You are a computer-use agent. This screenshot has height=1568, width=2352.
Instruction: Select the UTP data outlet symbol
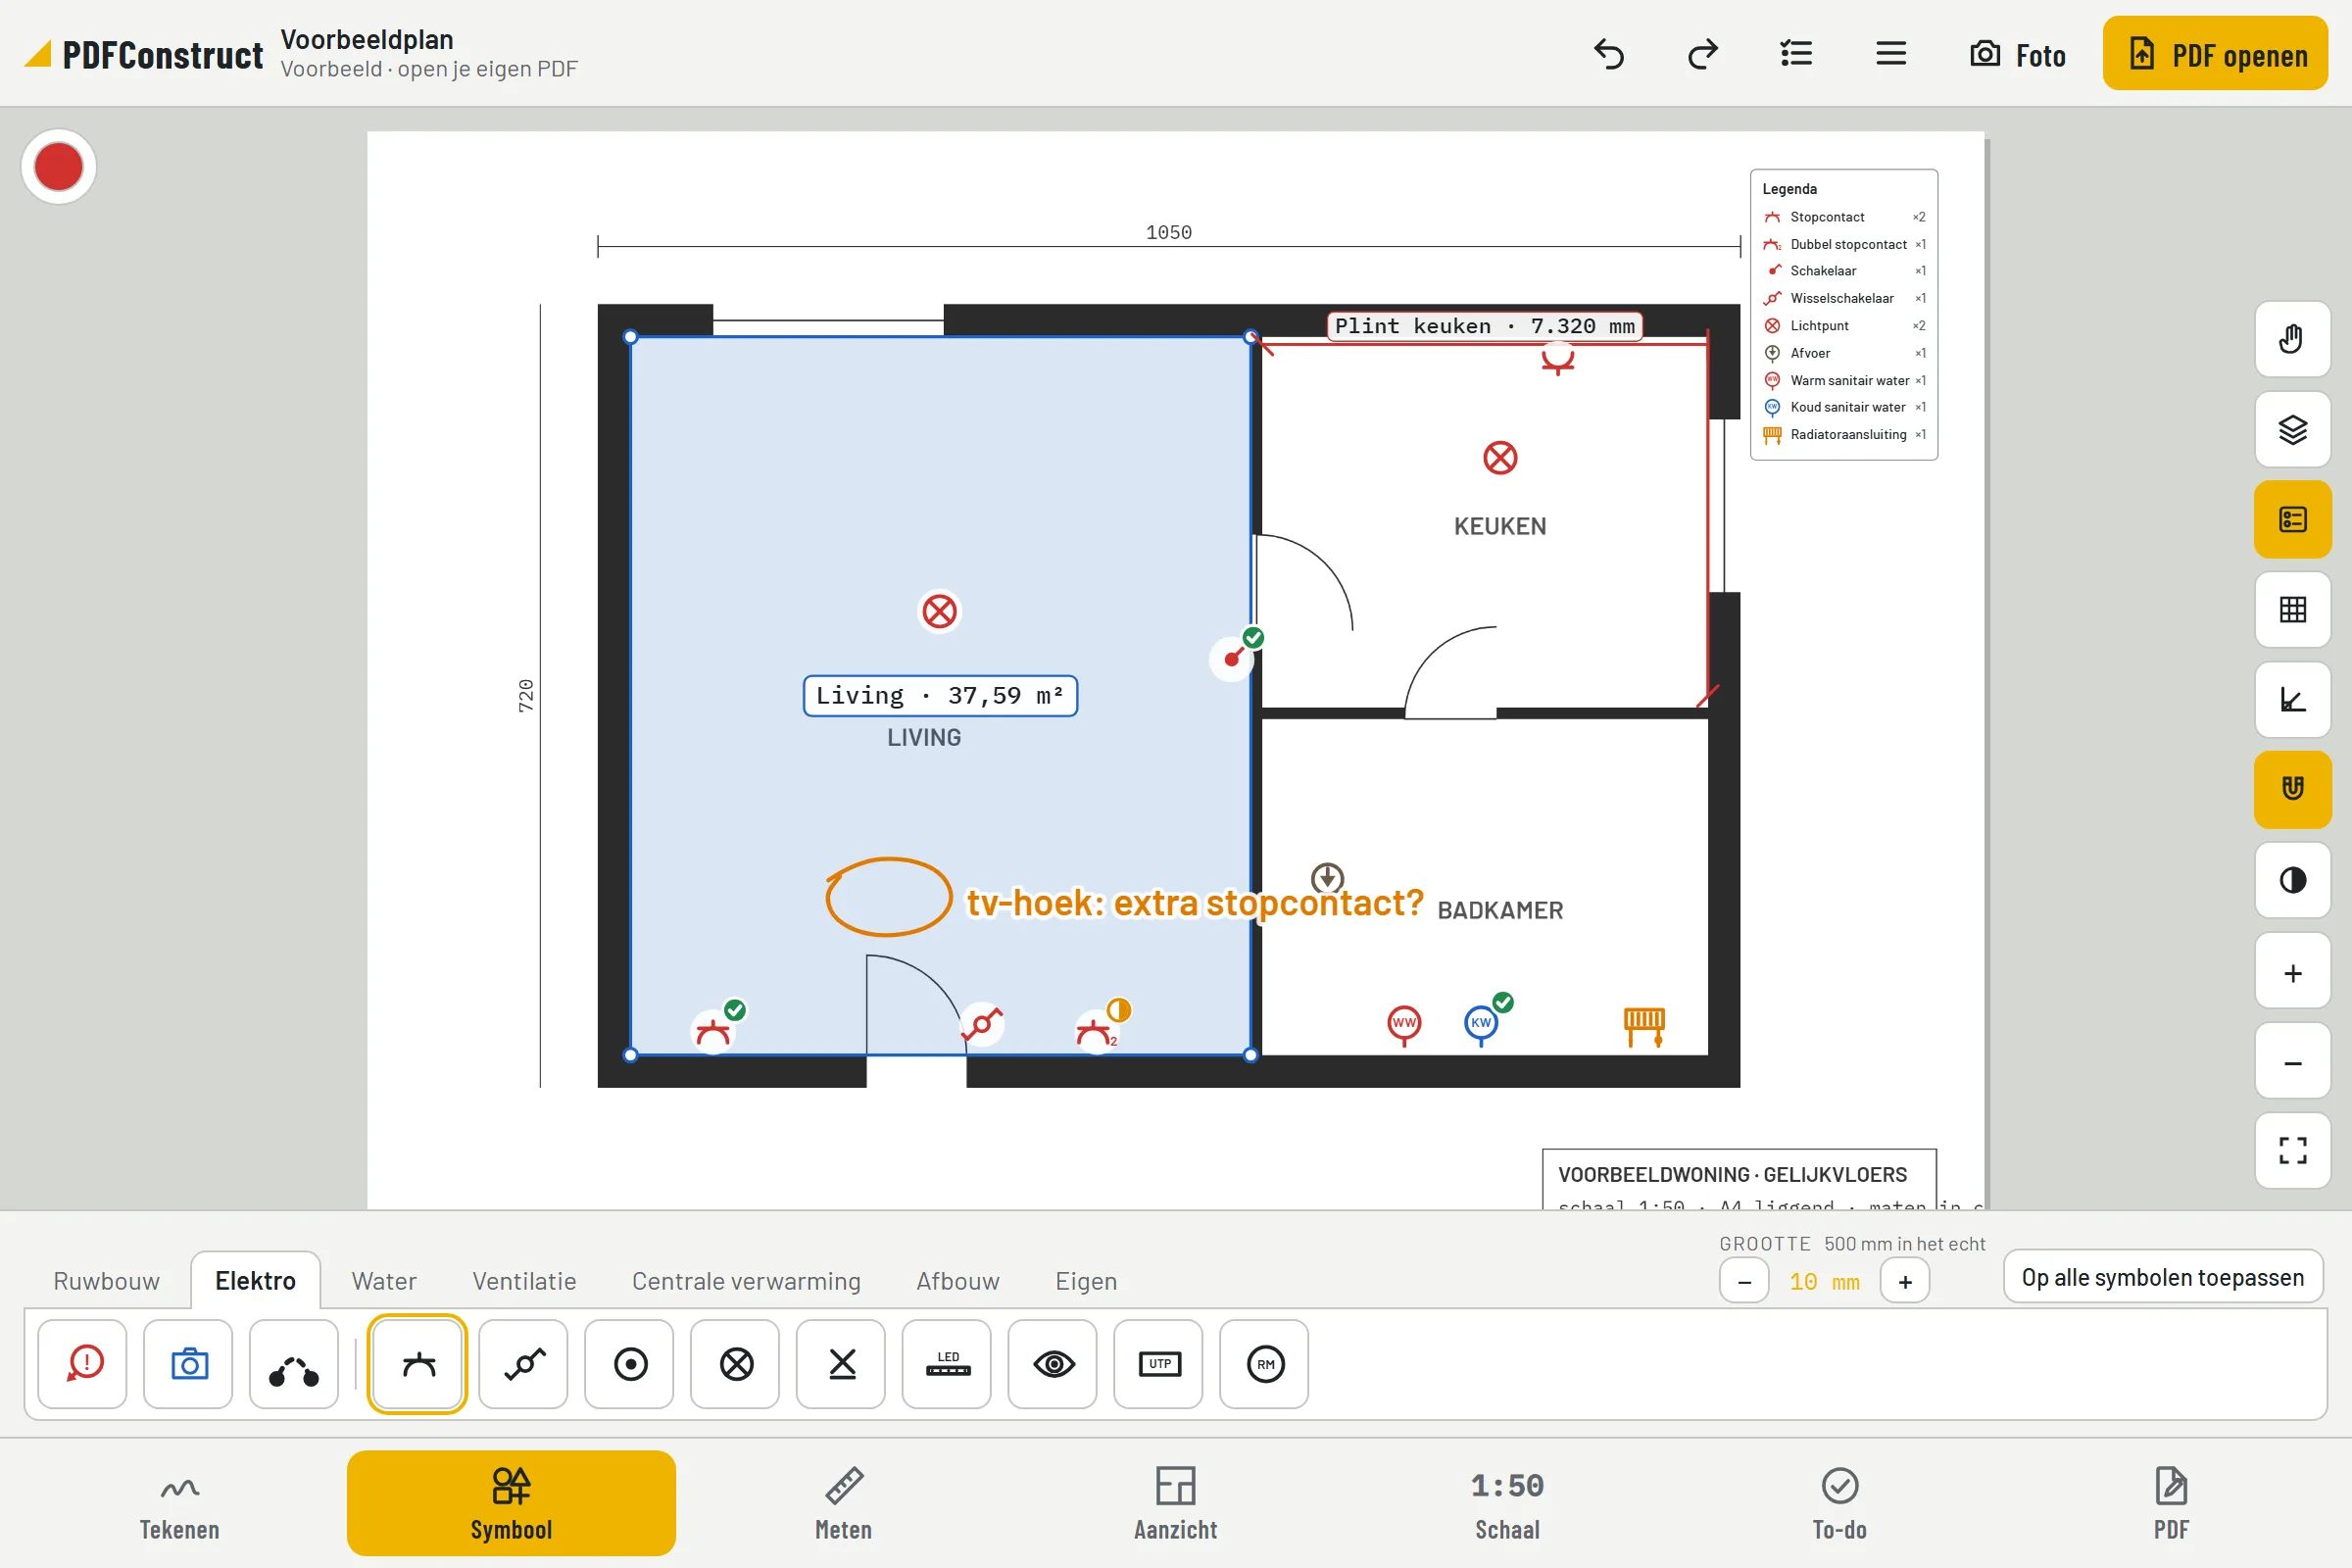click(1159, 1364)
